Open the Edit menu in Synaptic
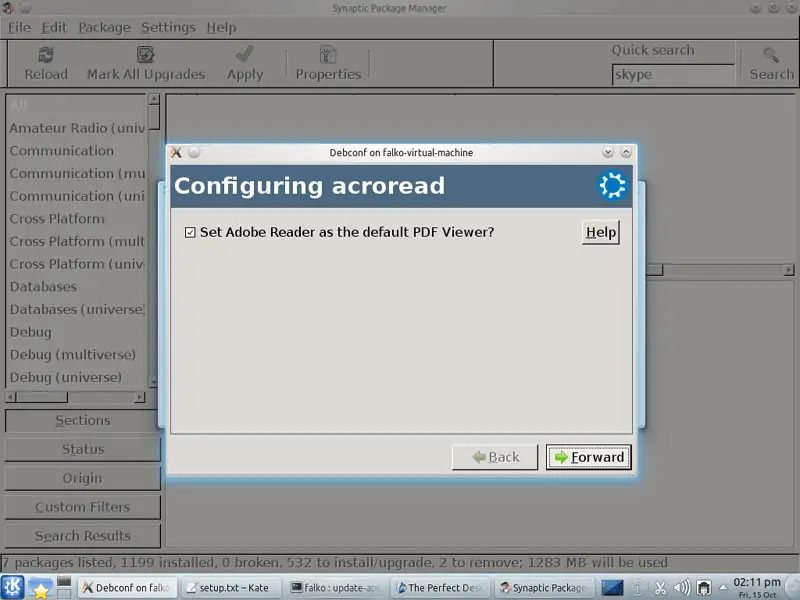The height and width of the screenshot is (600, 800). [x=54, y=28]
